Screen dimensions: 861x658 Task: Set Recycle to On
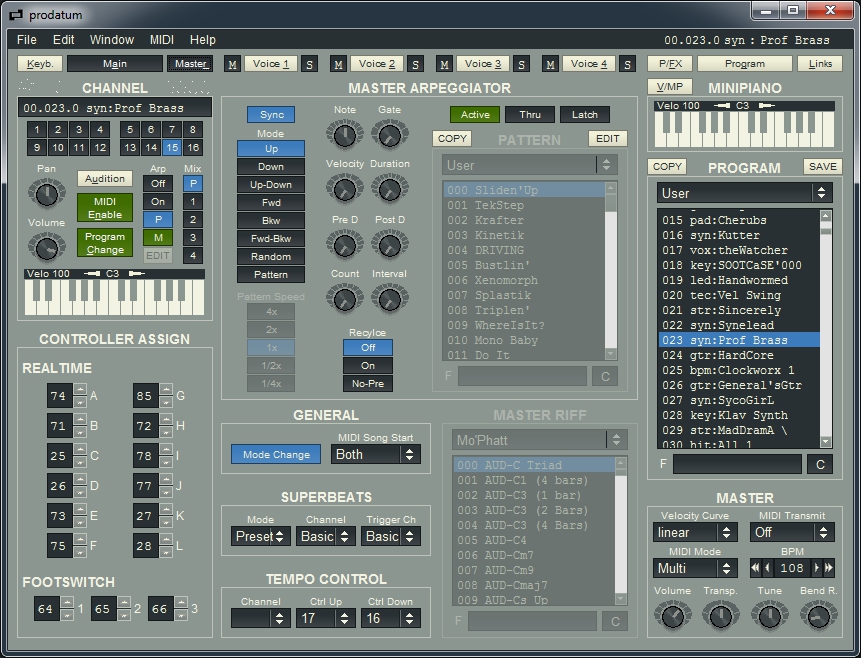368,365
